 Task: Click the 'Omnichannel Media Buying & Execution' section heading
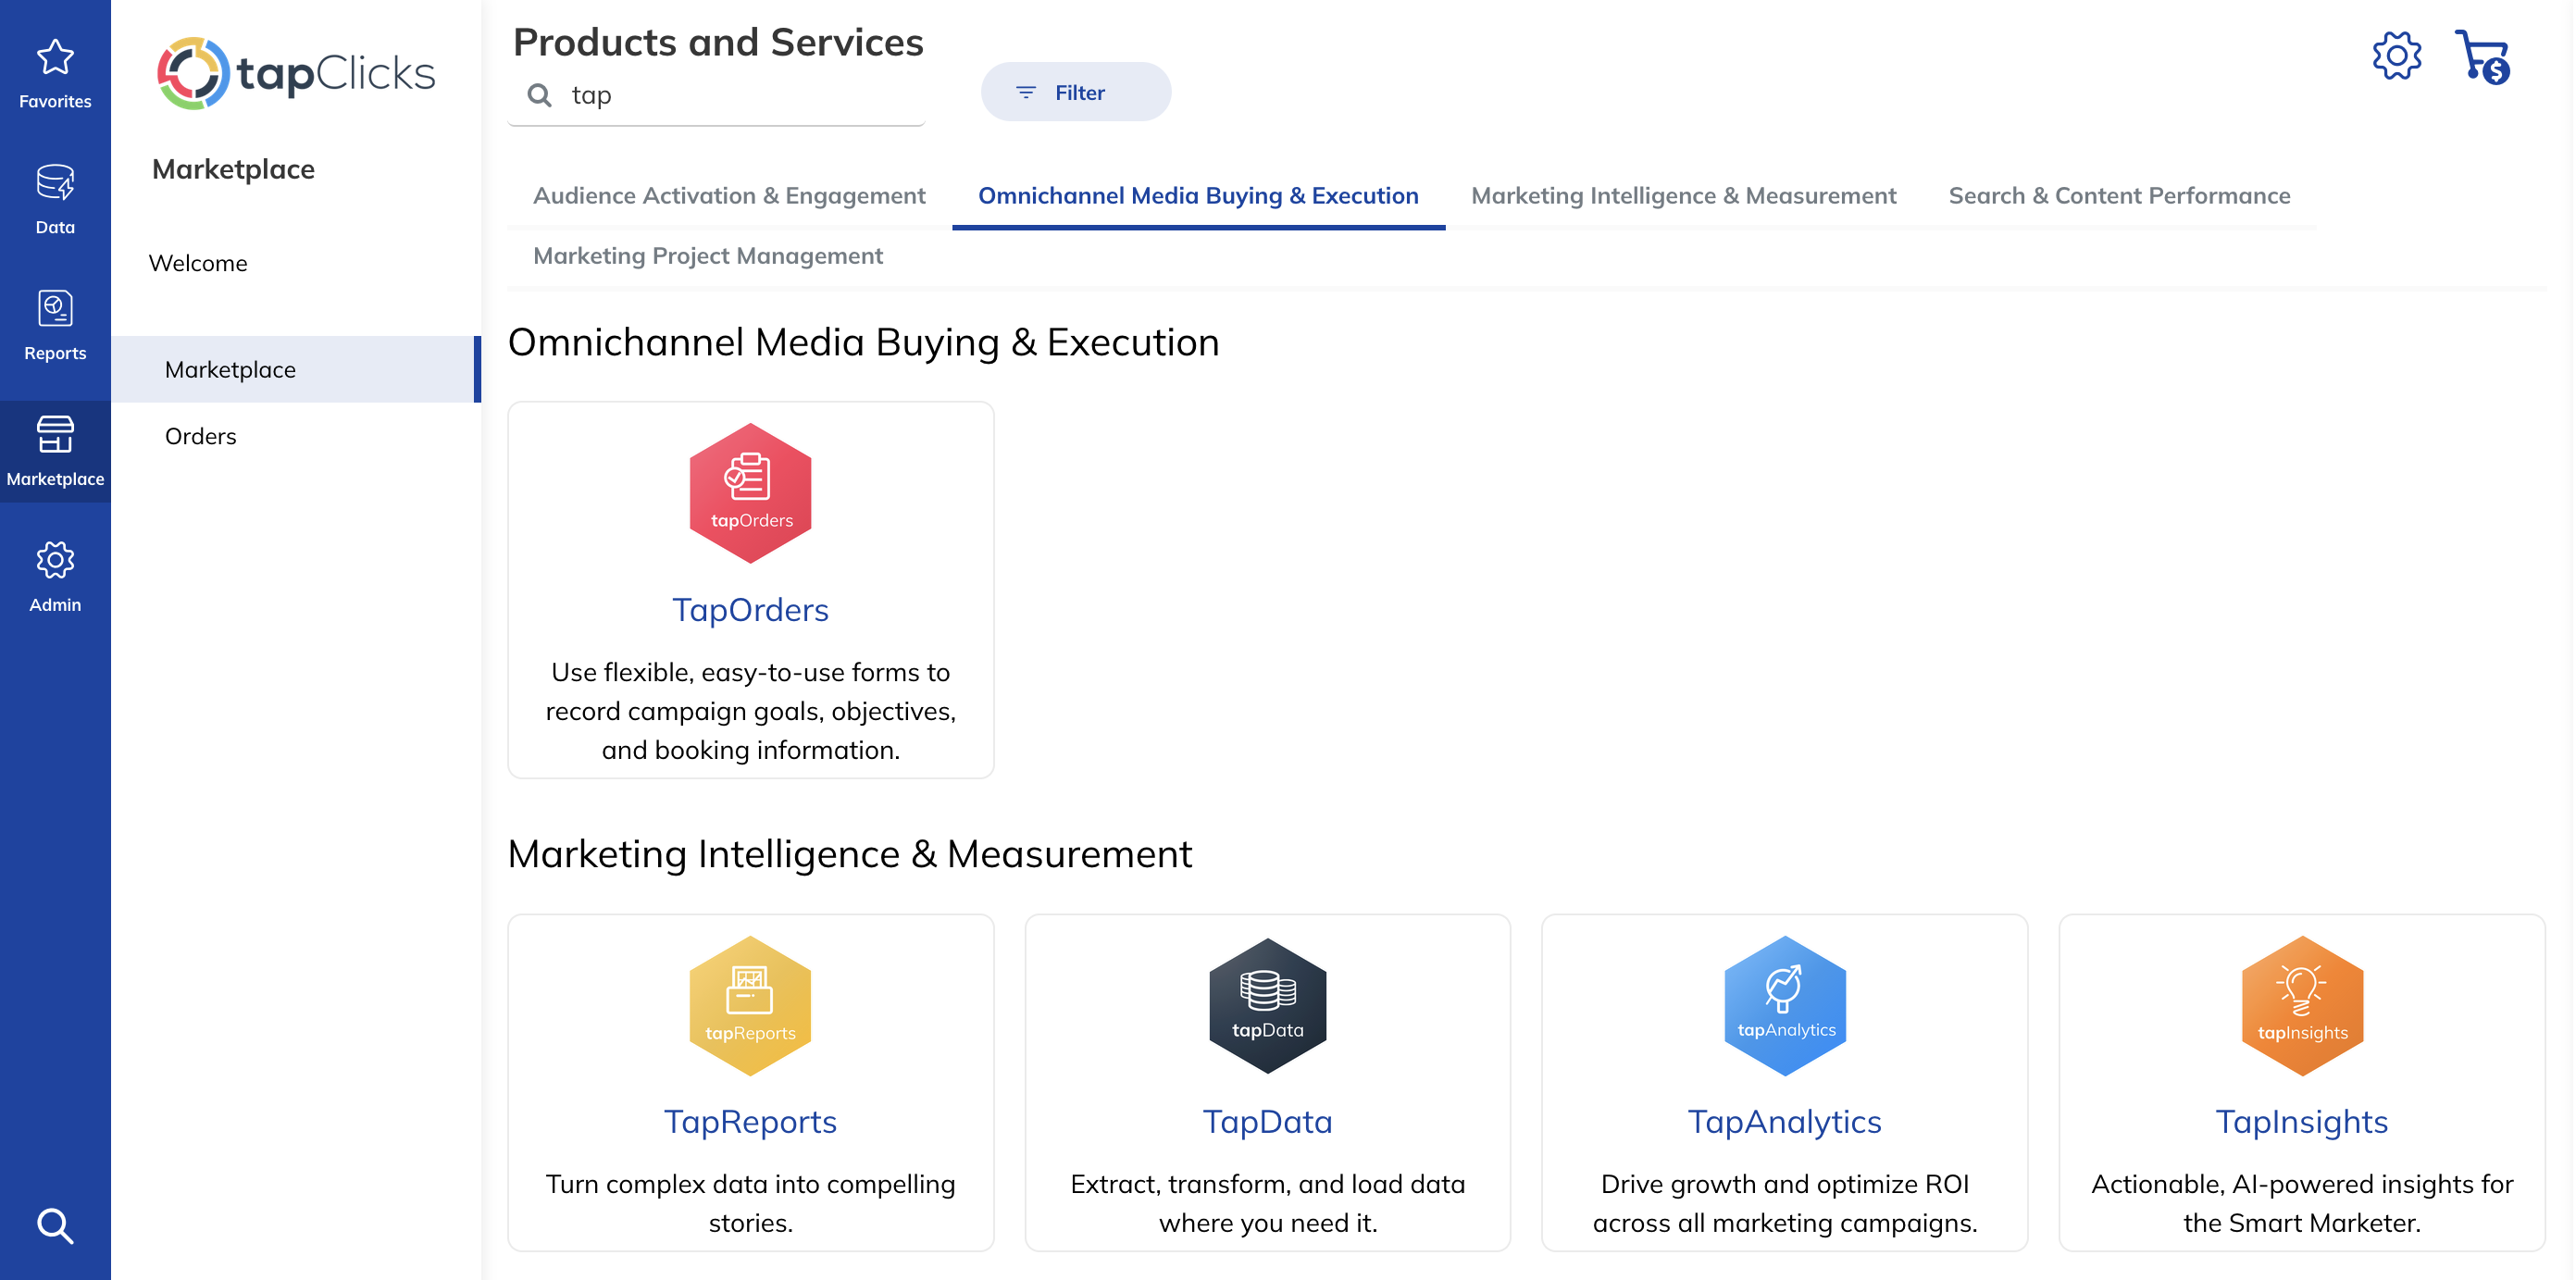coord(863,342)
